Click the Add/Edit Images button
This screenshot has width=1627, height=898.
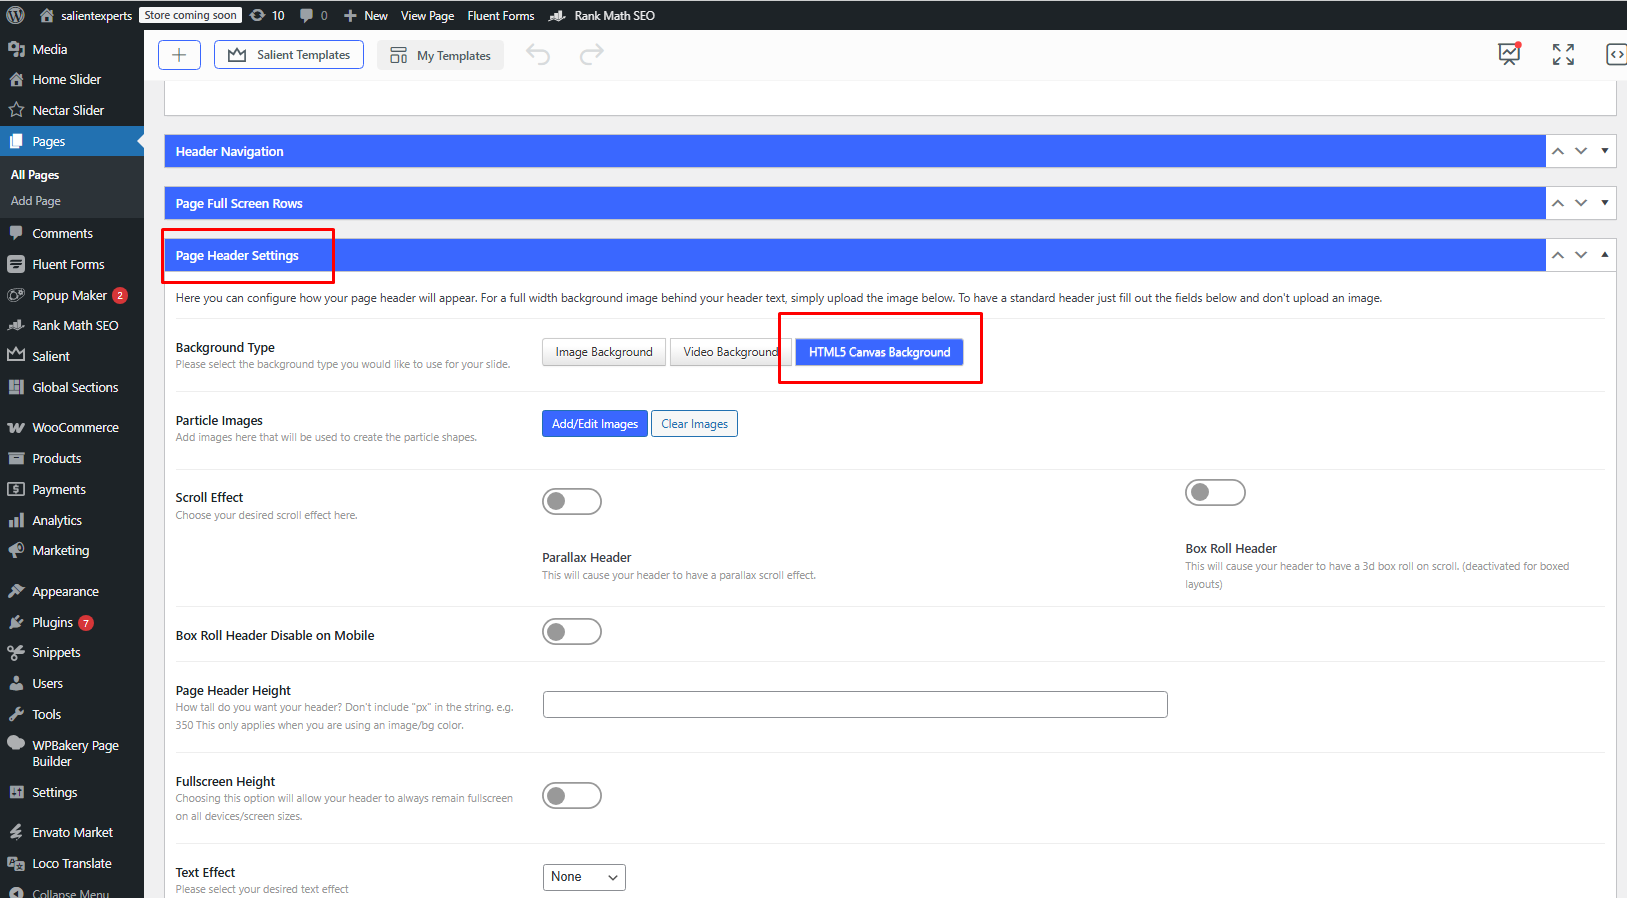pos(595,424)
